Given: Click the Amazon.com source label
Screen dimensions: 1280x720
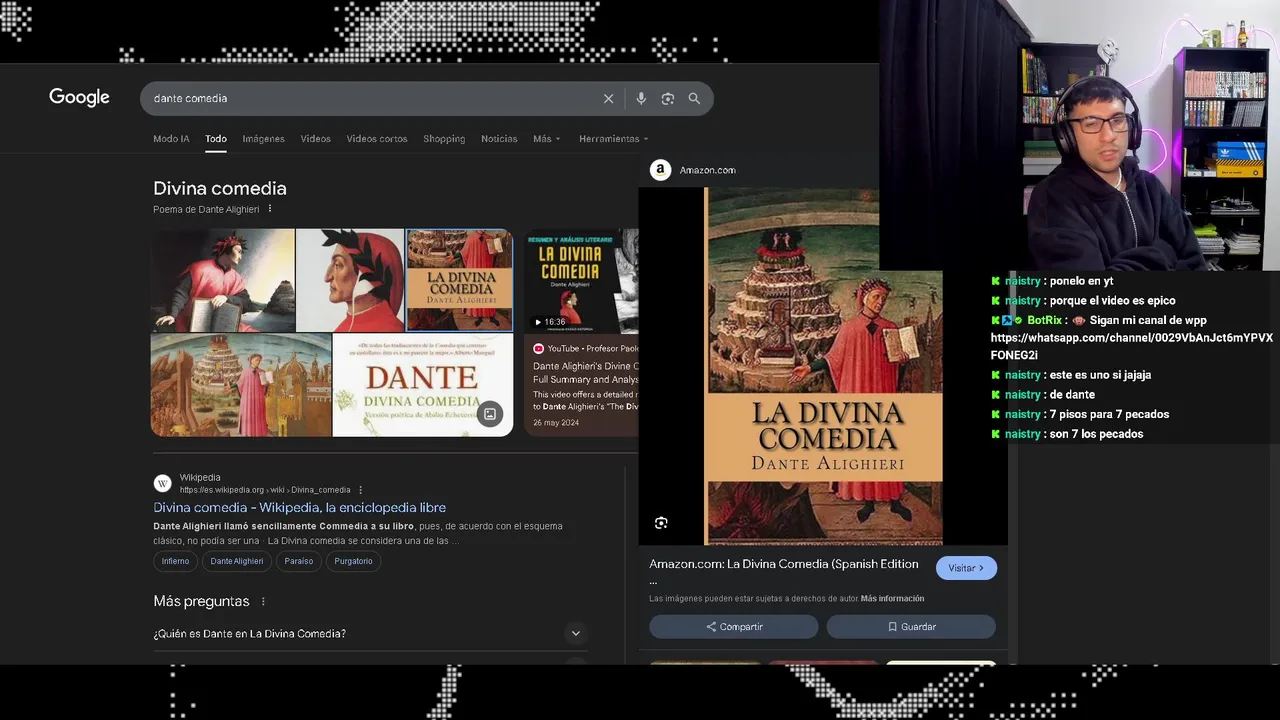Looking at the screenshot, I should 708,170.
